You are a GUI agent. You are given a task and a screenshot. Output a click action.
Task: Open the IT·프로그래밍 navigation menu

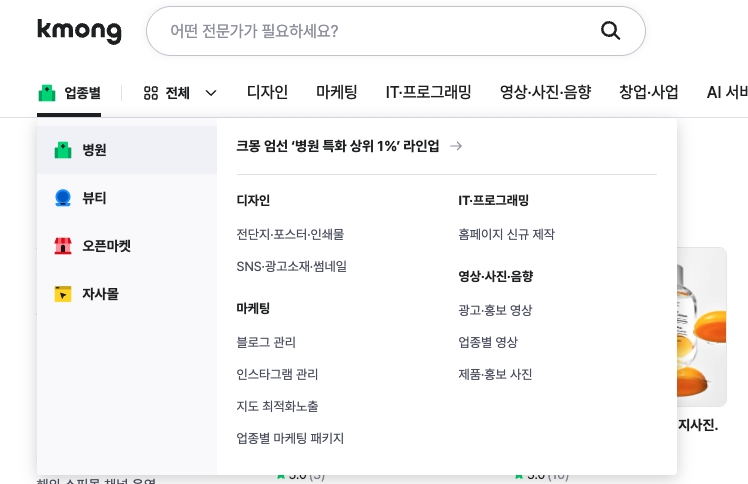[428, 92]
